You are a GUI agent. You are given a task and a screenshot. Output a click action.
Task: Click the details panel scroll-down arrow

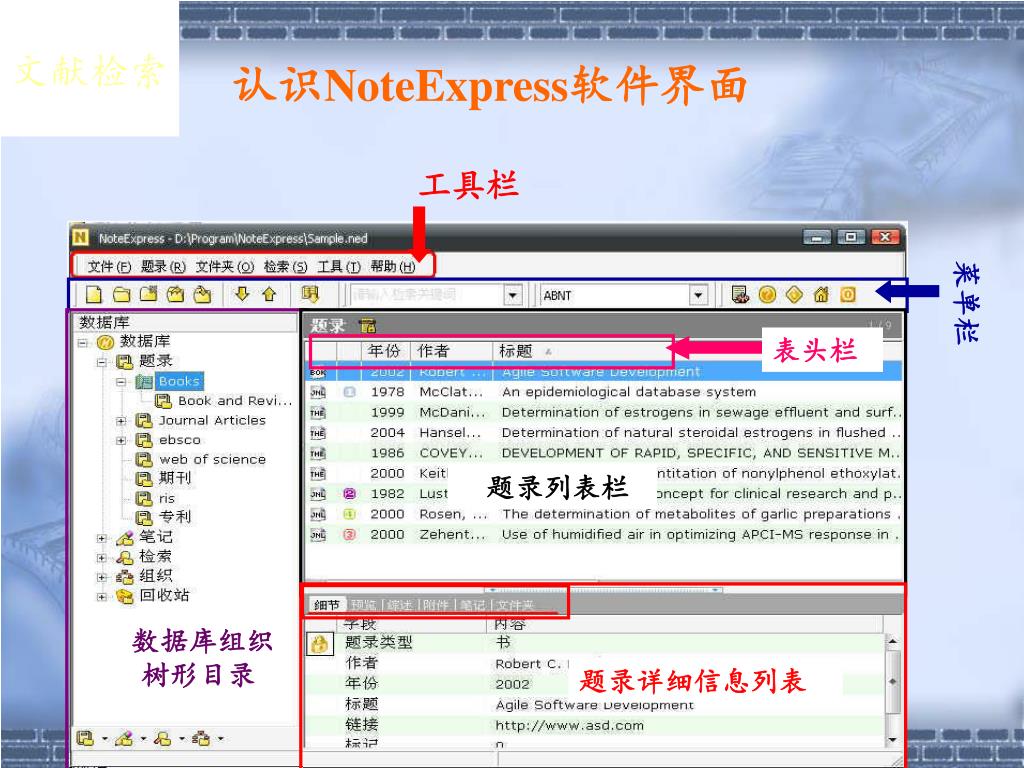click(x=893, y=739)
